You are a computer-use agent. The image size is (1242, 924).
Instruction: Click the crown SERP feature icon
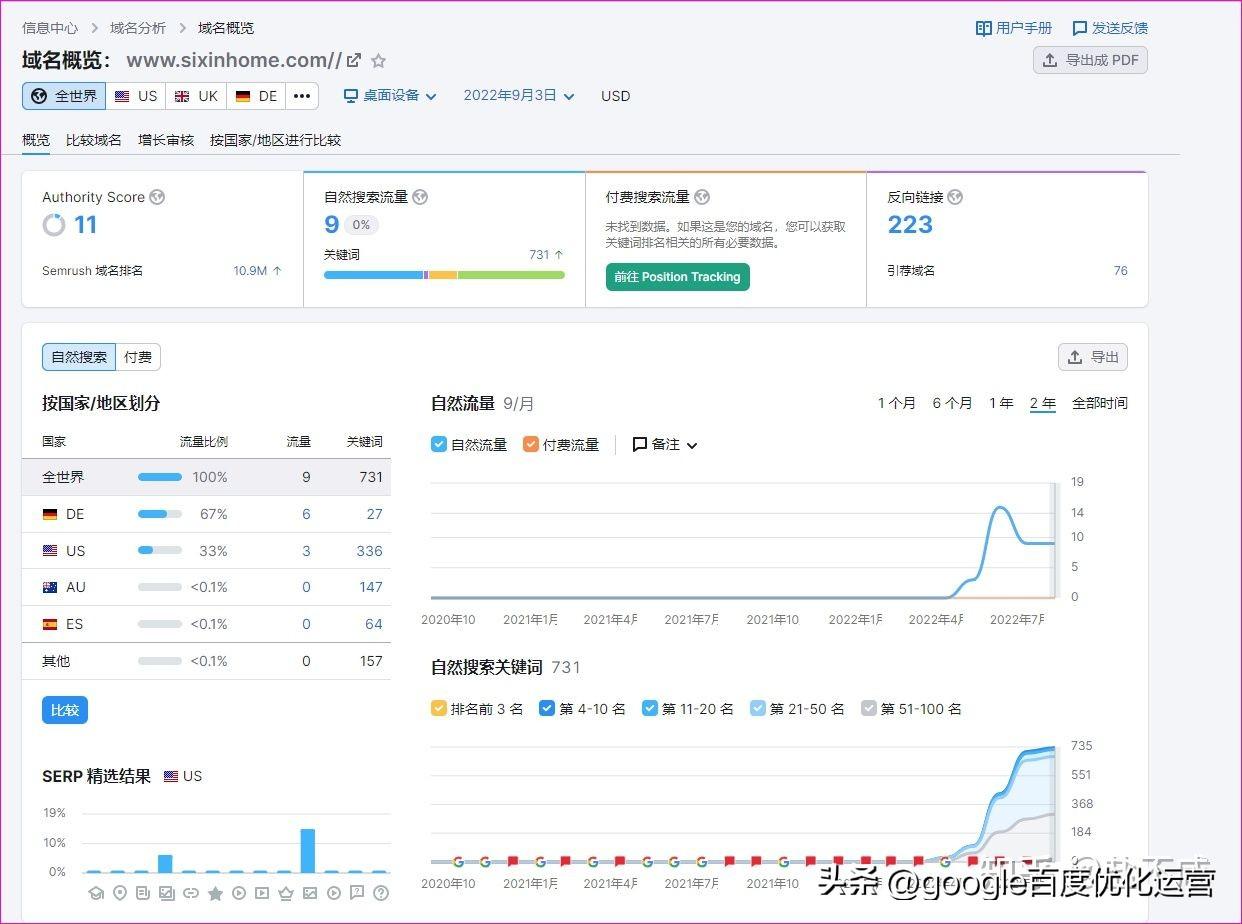tap(286, 893)
